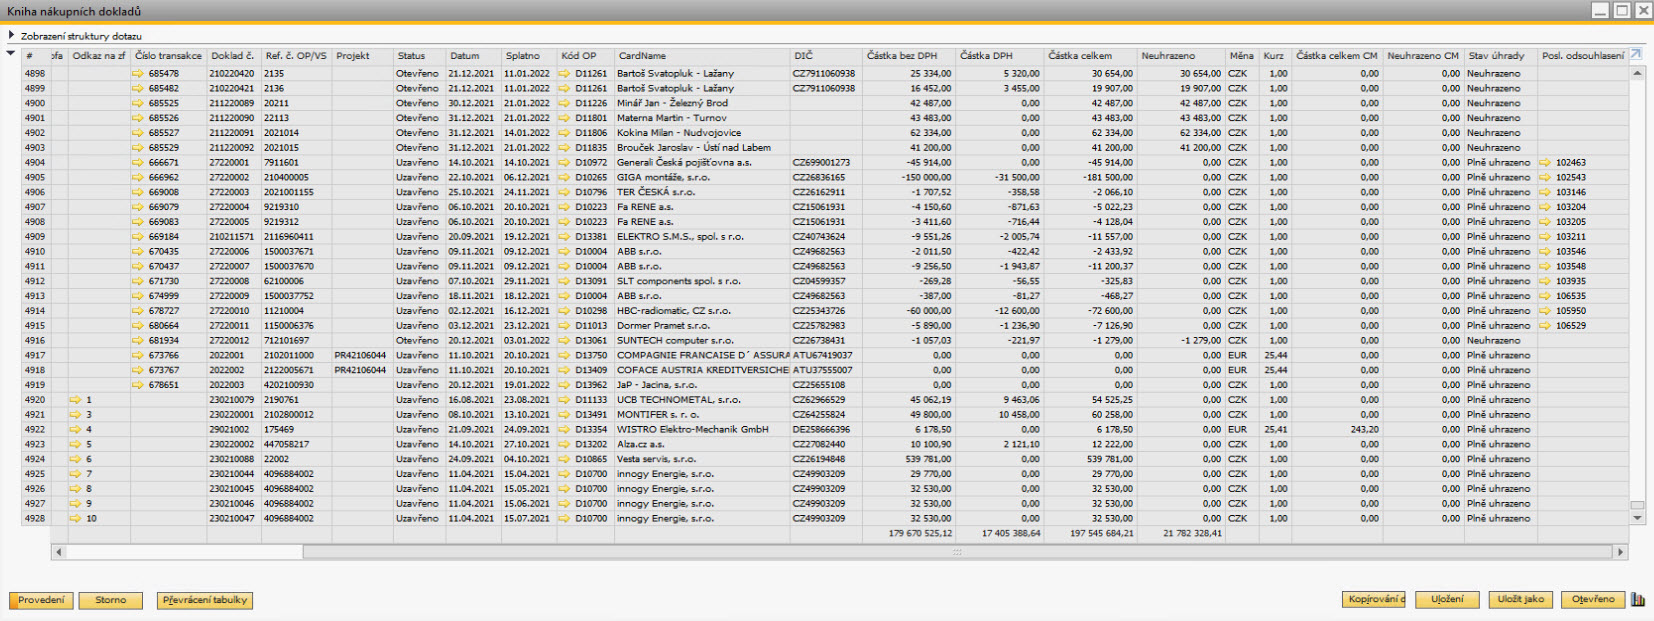Select document number 230210079
The width and height of the screenshot is (1654, 621).
tap(233, 400)
